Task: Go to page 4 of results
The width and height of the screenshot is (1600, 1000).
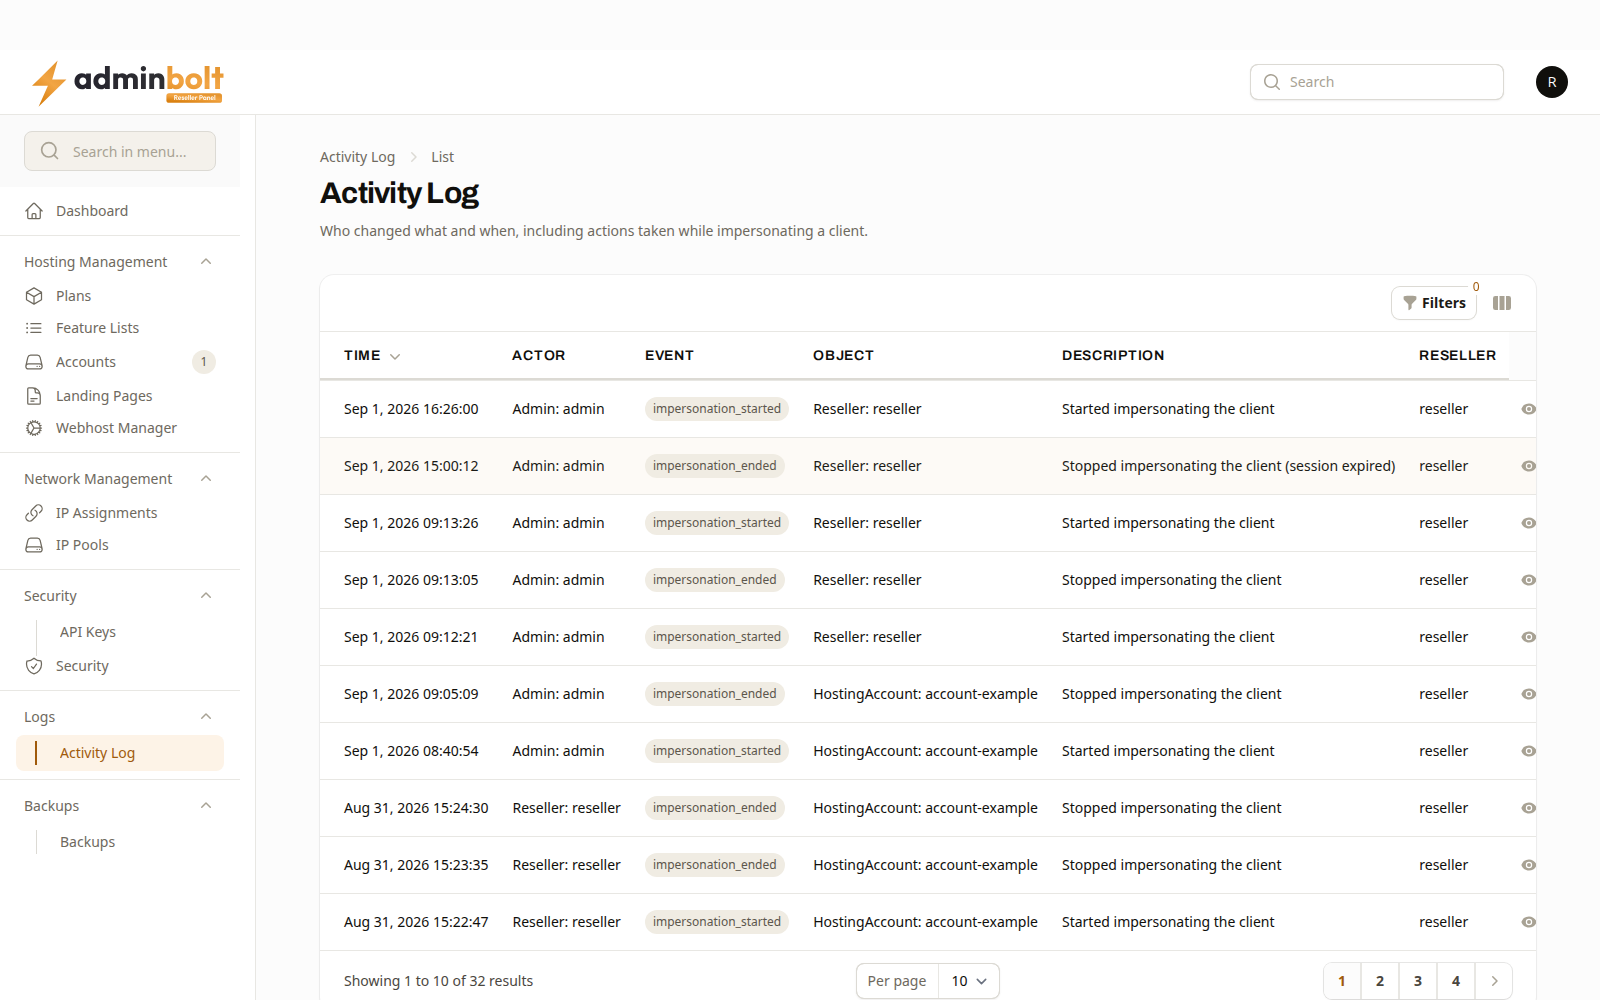Action: [x=1456, y=981]
